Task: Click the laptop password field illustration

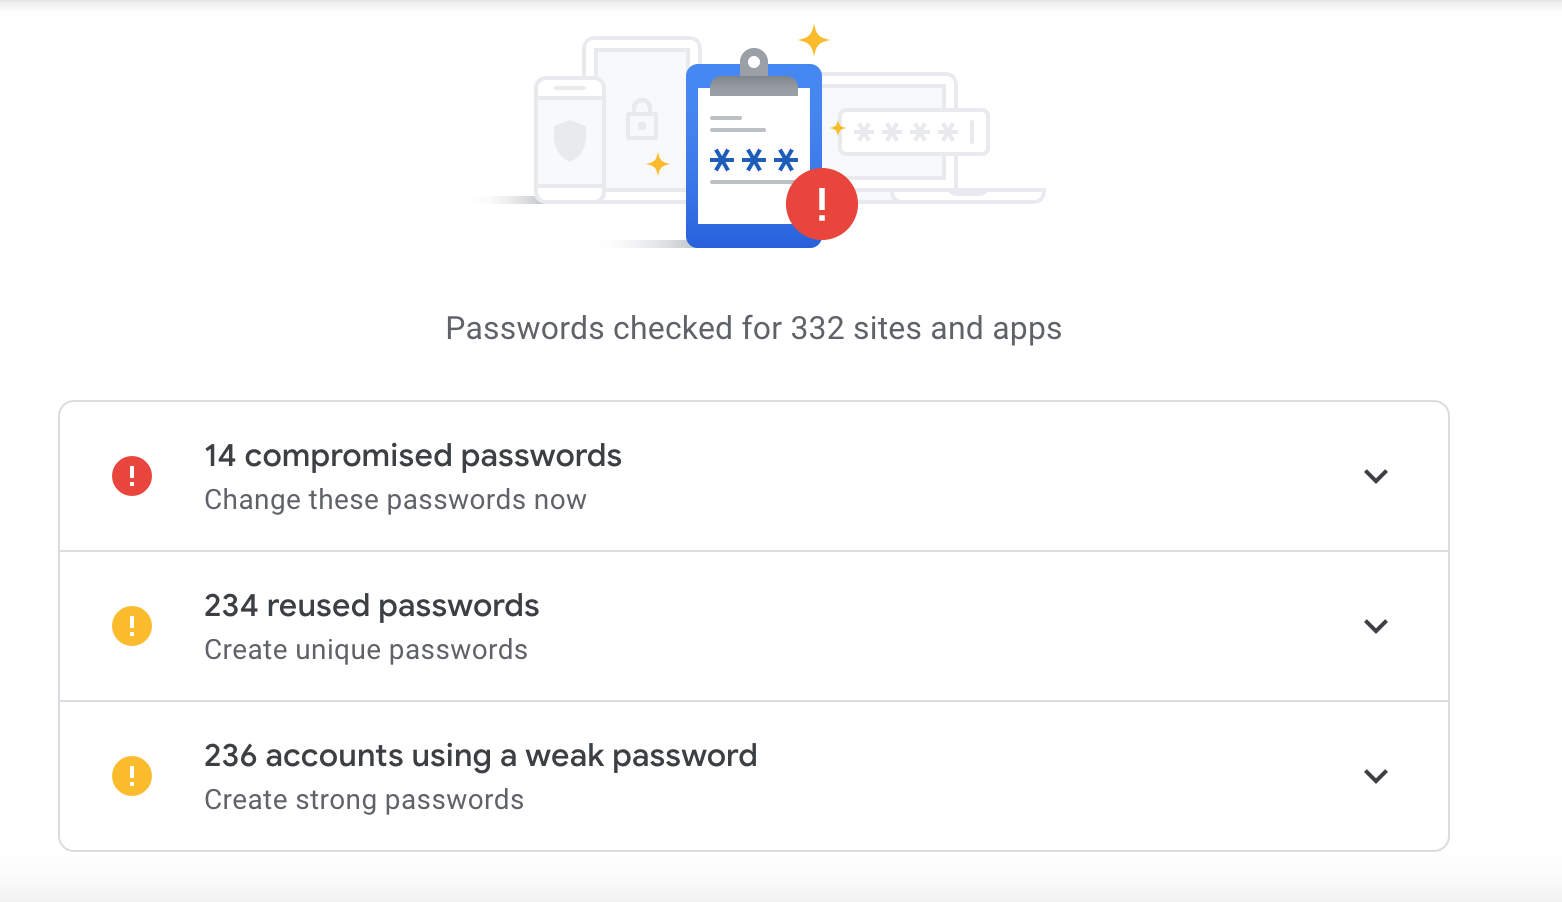Action: (913, 132)
